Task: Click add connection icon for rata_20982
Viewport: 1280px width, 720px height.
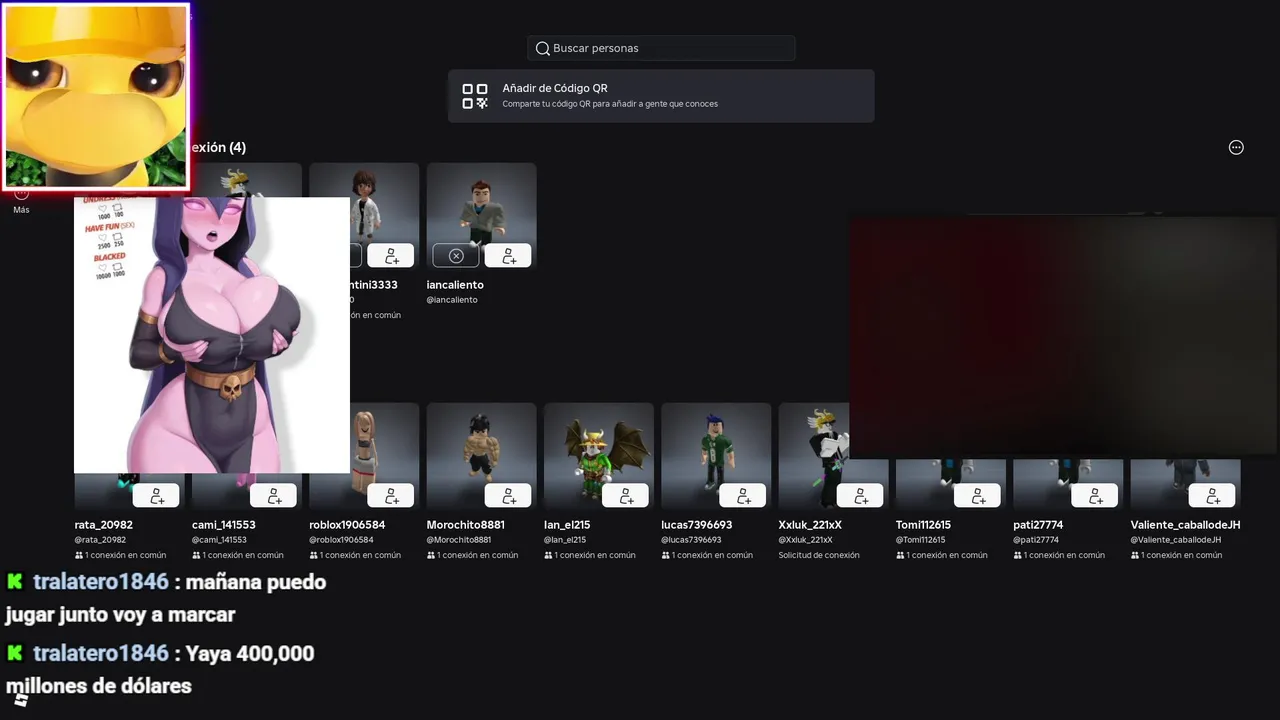Action: [156, 496]
